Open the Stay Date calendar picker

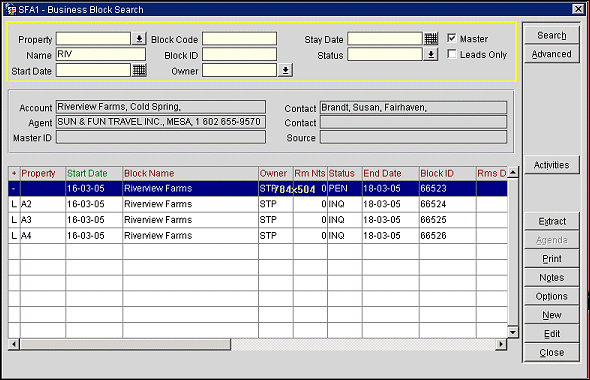431,39
